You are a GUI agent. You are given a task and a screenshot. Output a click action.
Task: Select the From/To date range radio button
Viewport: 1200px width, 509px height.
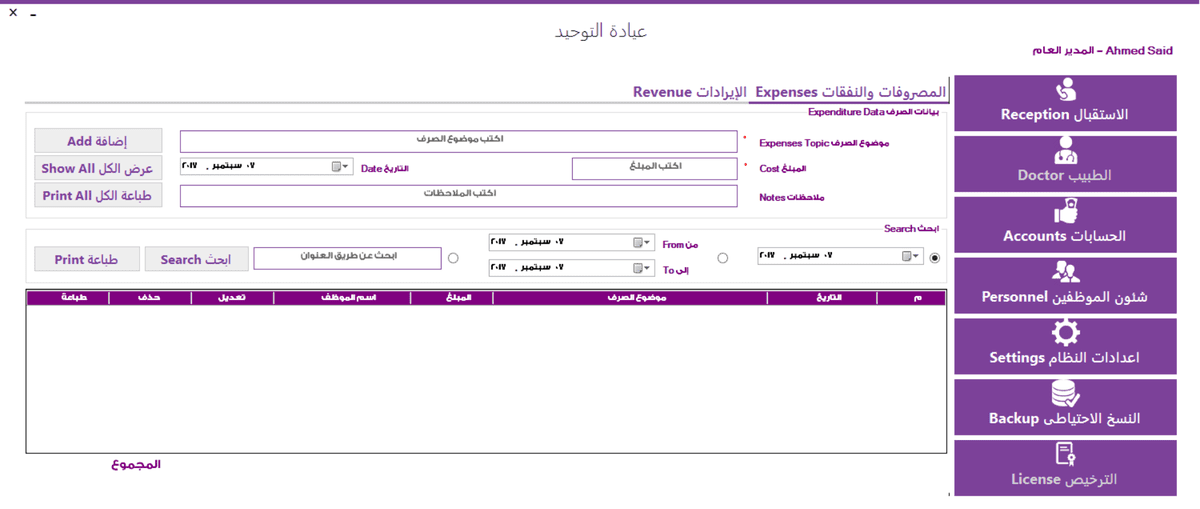[723, 258]
